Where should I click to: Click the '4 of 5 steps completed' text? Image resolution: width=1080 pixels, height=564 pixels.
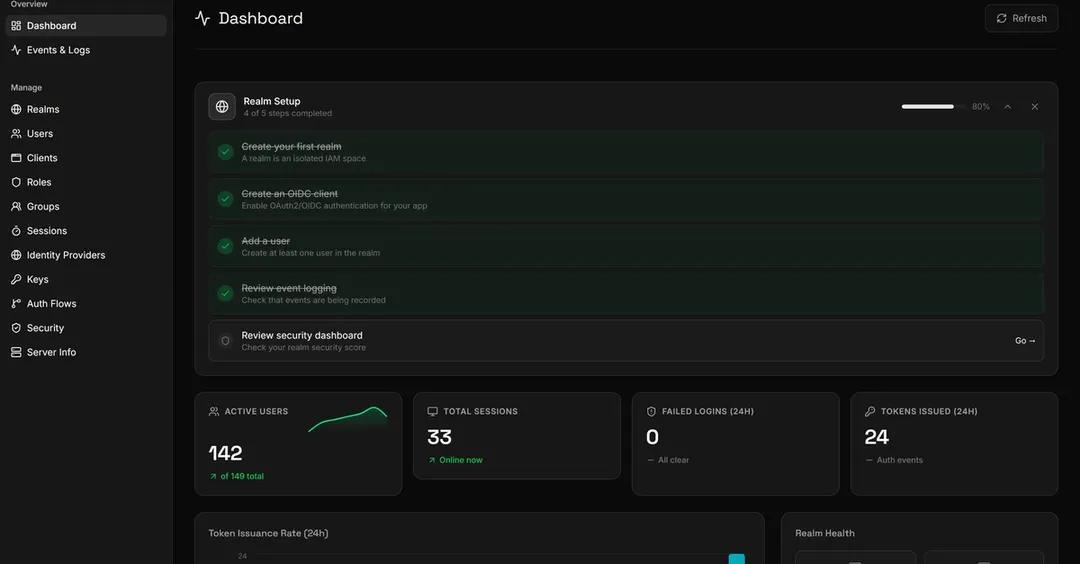click(x=287, y=114)
